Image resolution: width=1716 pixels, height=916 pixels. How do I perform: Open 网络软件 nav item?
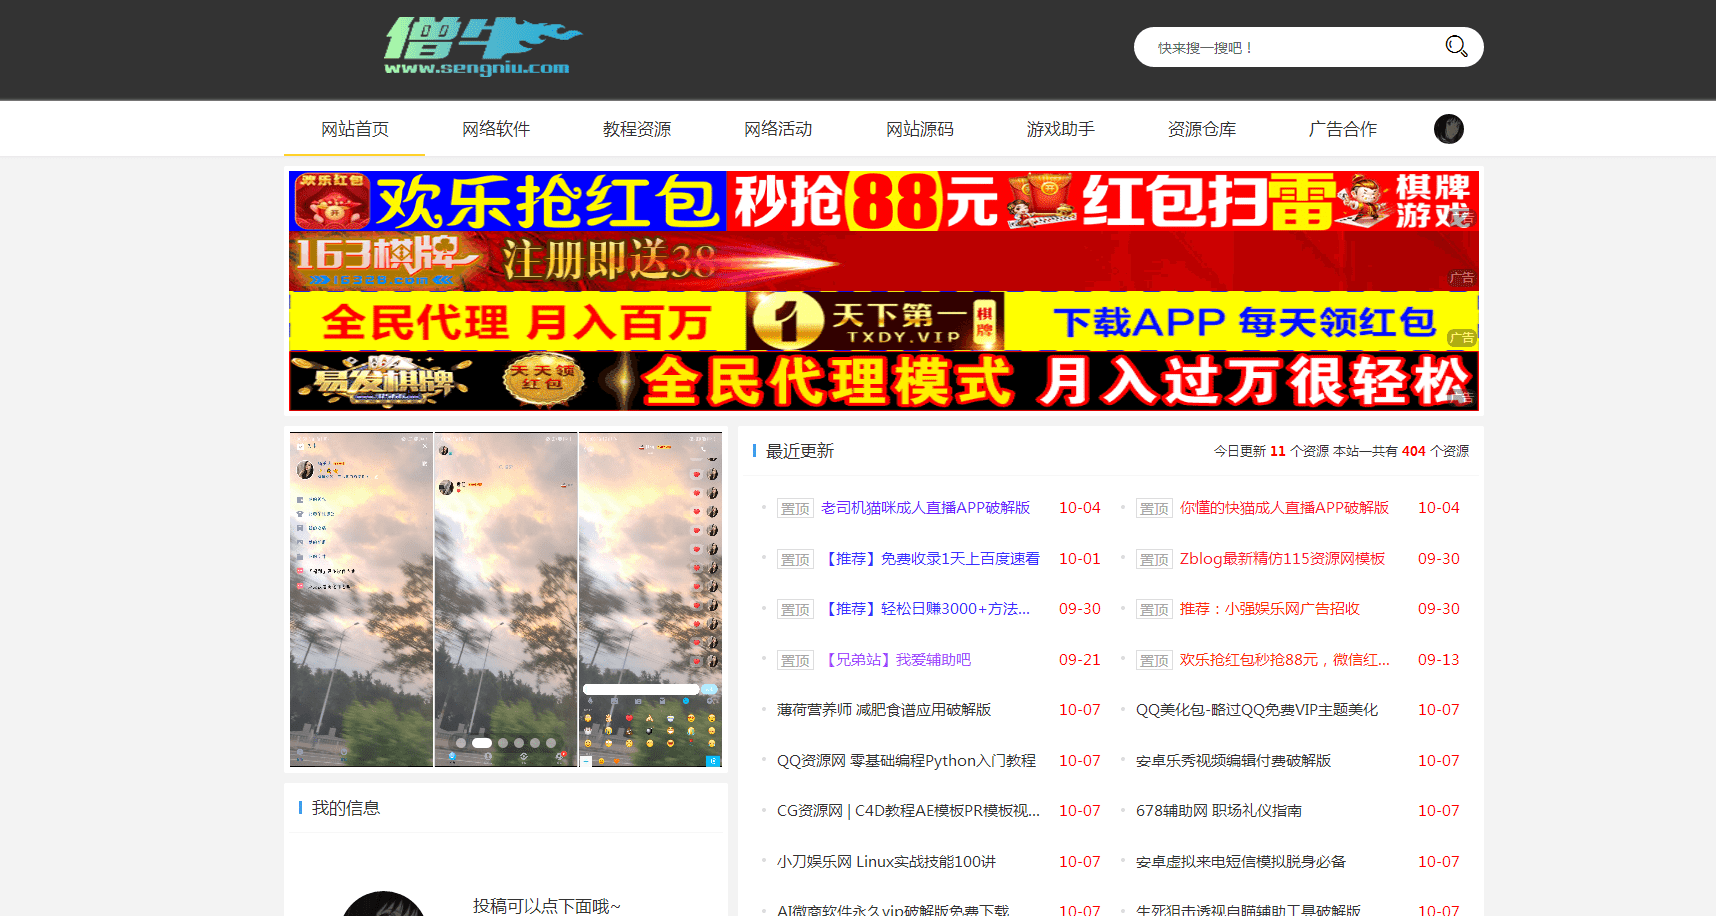[496, 129]
